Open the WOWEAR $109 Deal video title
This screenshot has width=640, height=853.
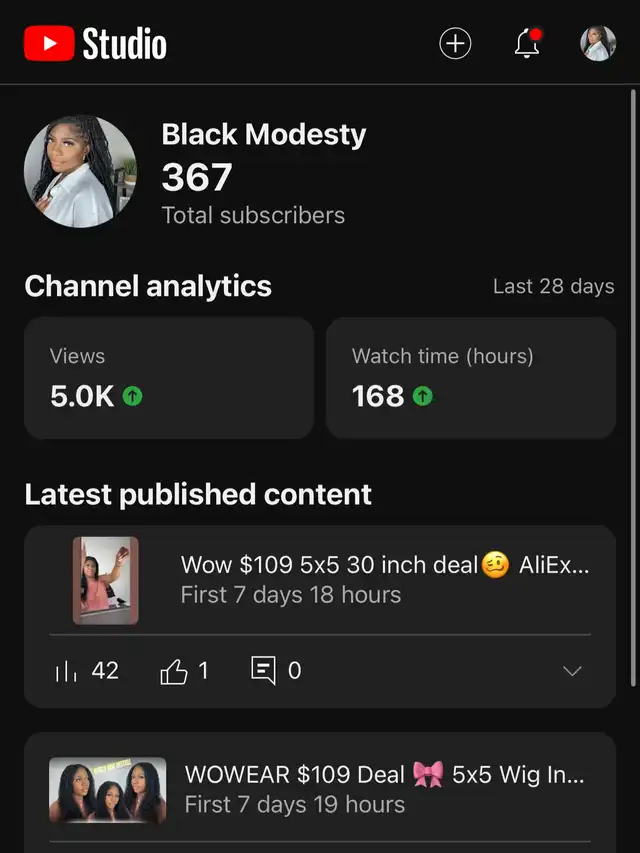[384, 775]
